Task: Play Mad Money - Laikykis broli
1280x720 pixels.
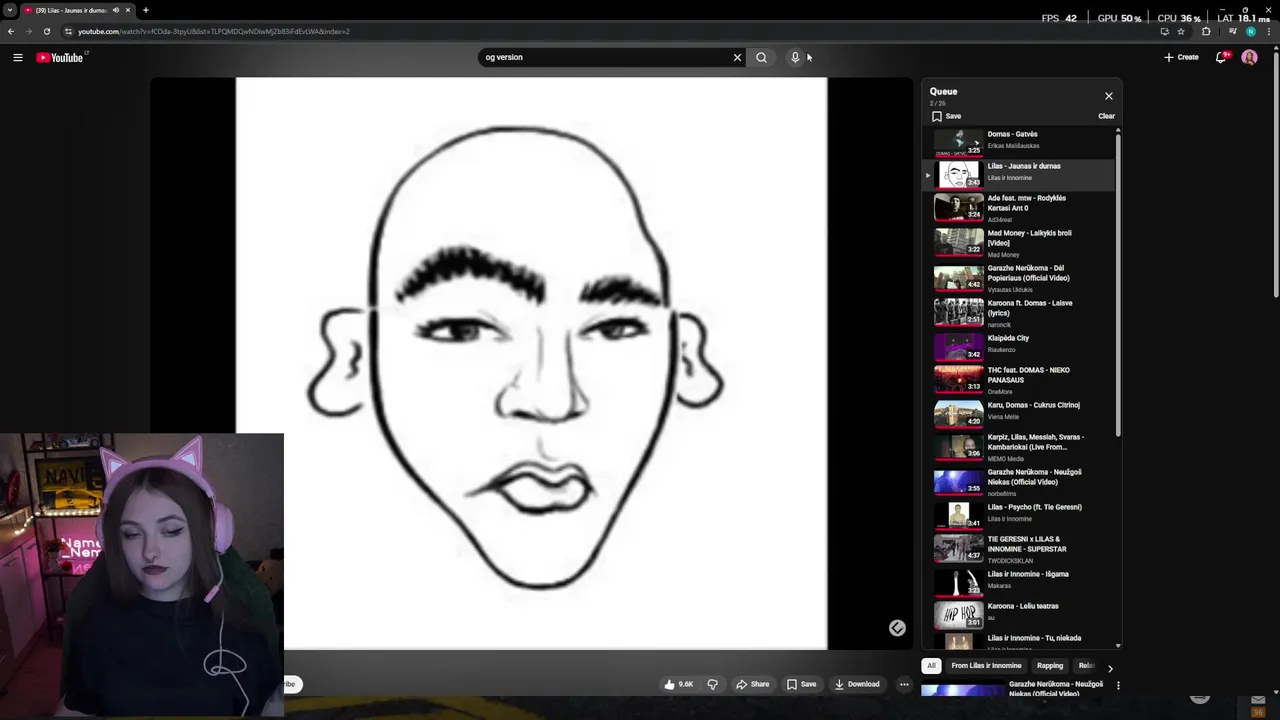Action: (x=1017, y=243)
